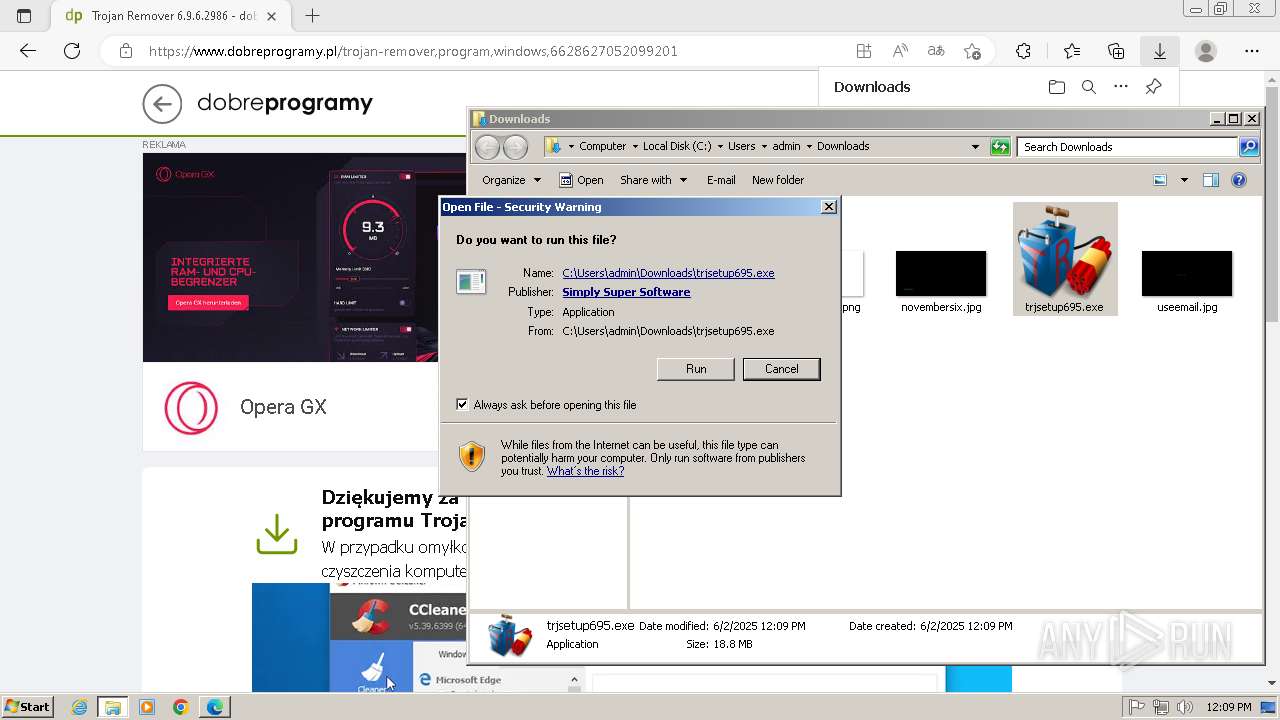Click the Users breadcrumb segment

tap(741, 146)
